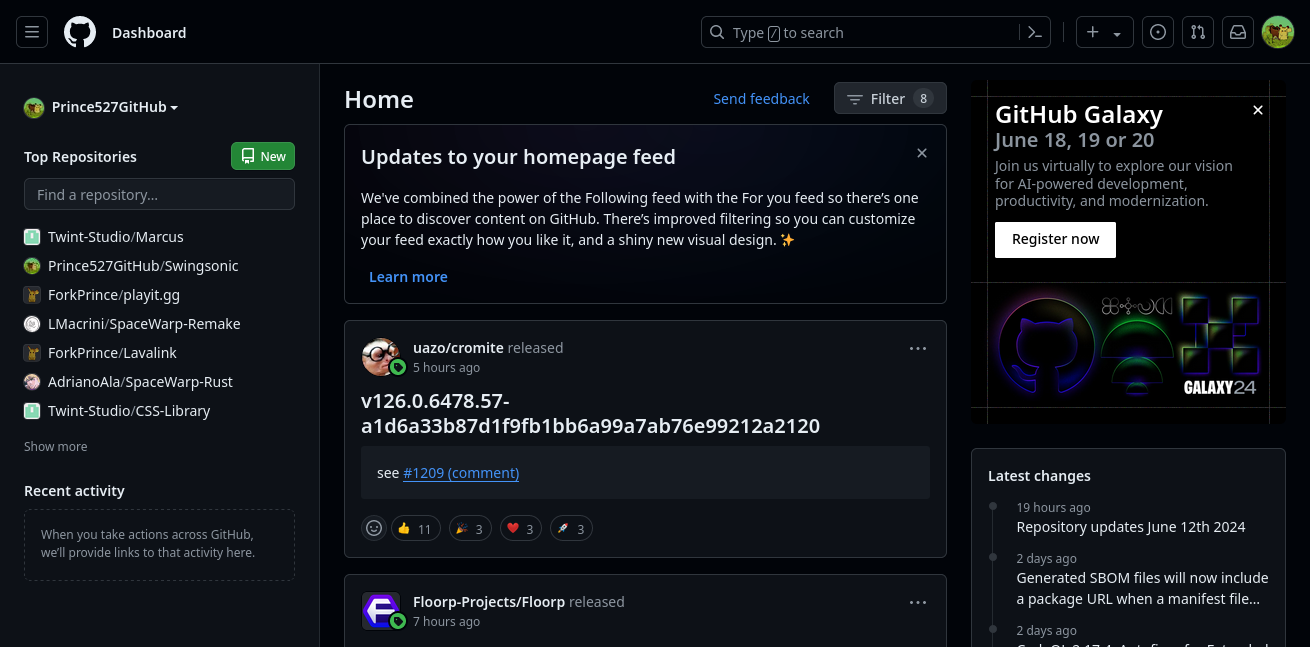Open the Issues icon in header
Viewport: 1310px width, 647px height.
click(x=1158, y=32)
